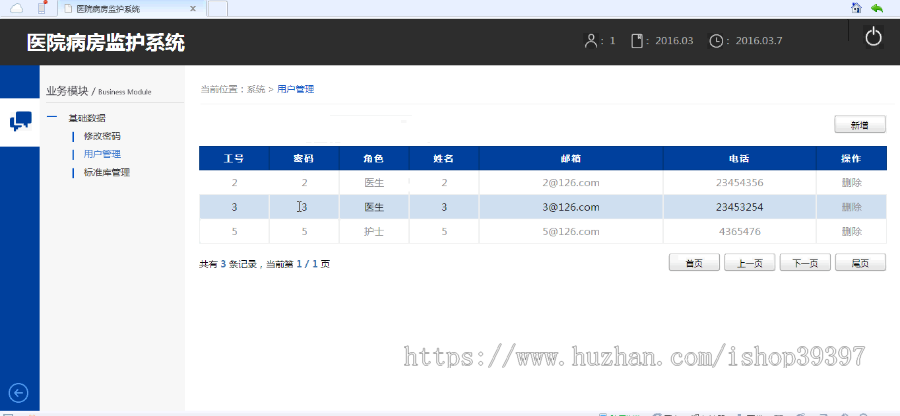Click the 新增 button
The width and height of the screenshot is (900, 416).
point(860,125)
